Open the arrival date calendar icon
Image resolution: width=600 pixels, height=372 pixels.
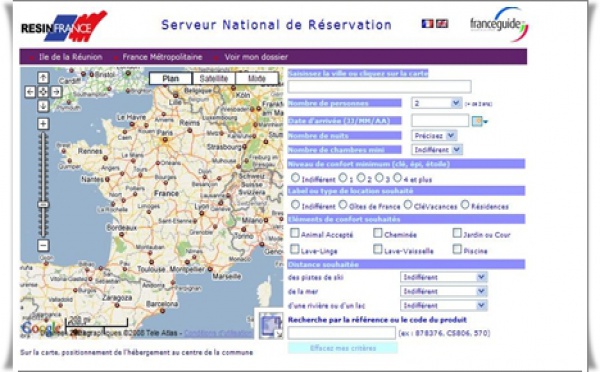pyautogui.click(x=477, y=121)
